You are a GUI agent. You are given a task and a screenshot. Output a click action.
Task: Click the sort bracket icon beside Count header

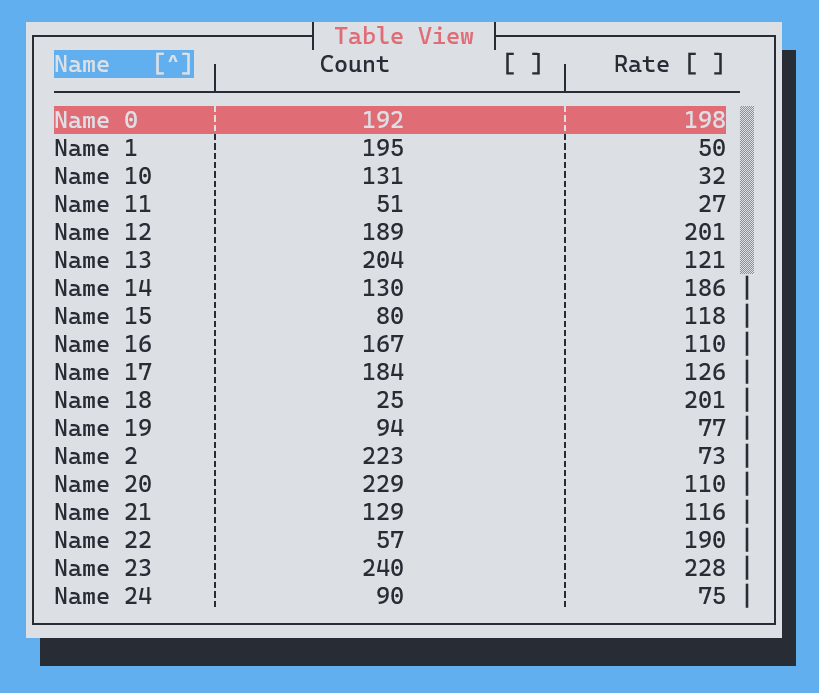521,64
